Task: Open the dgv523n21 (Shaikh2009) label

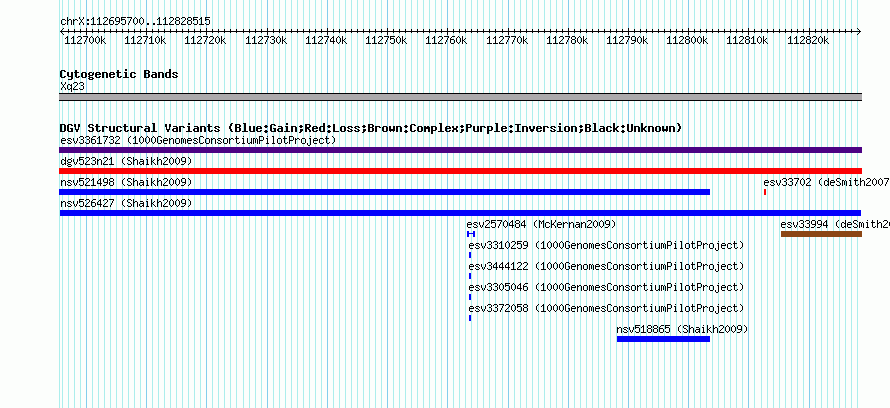Action: [126, 161]
